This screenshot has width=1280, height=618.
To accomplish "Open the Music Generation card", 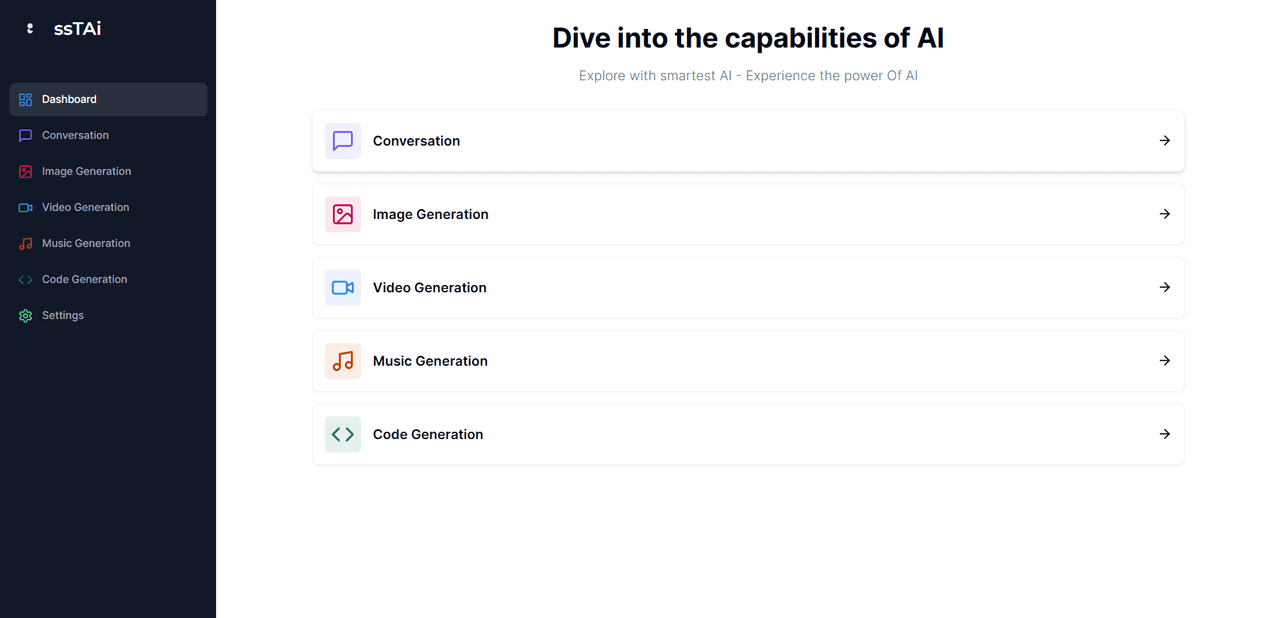I will click(x=748, y=361).
